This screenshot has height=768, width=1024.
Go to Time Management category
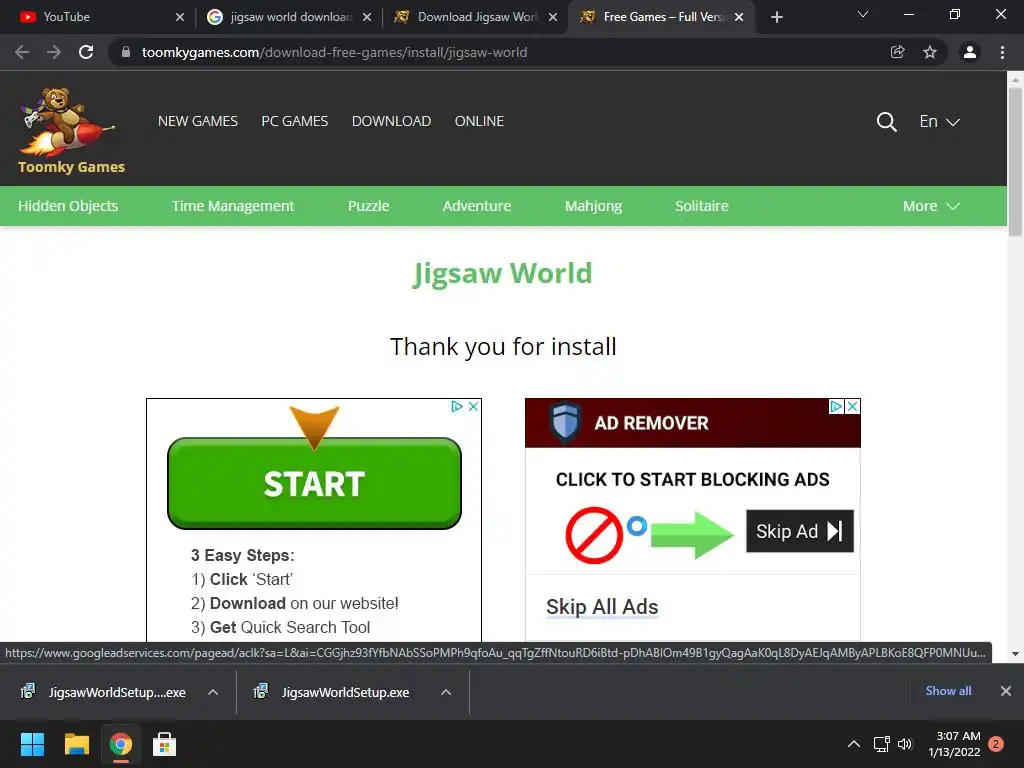pyautogui.click(x=232, y=206)
